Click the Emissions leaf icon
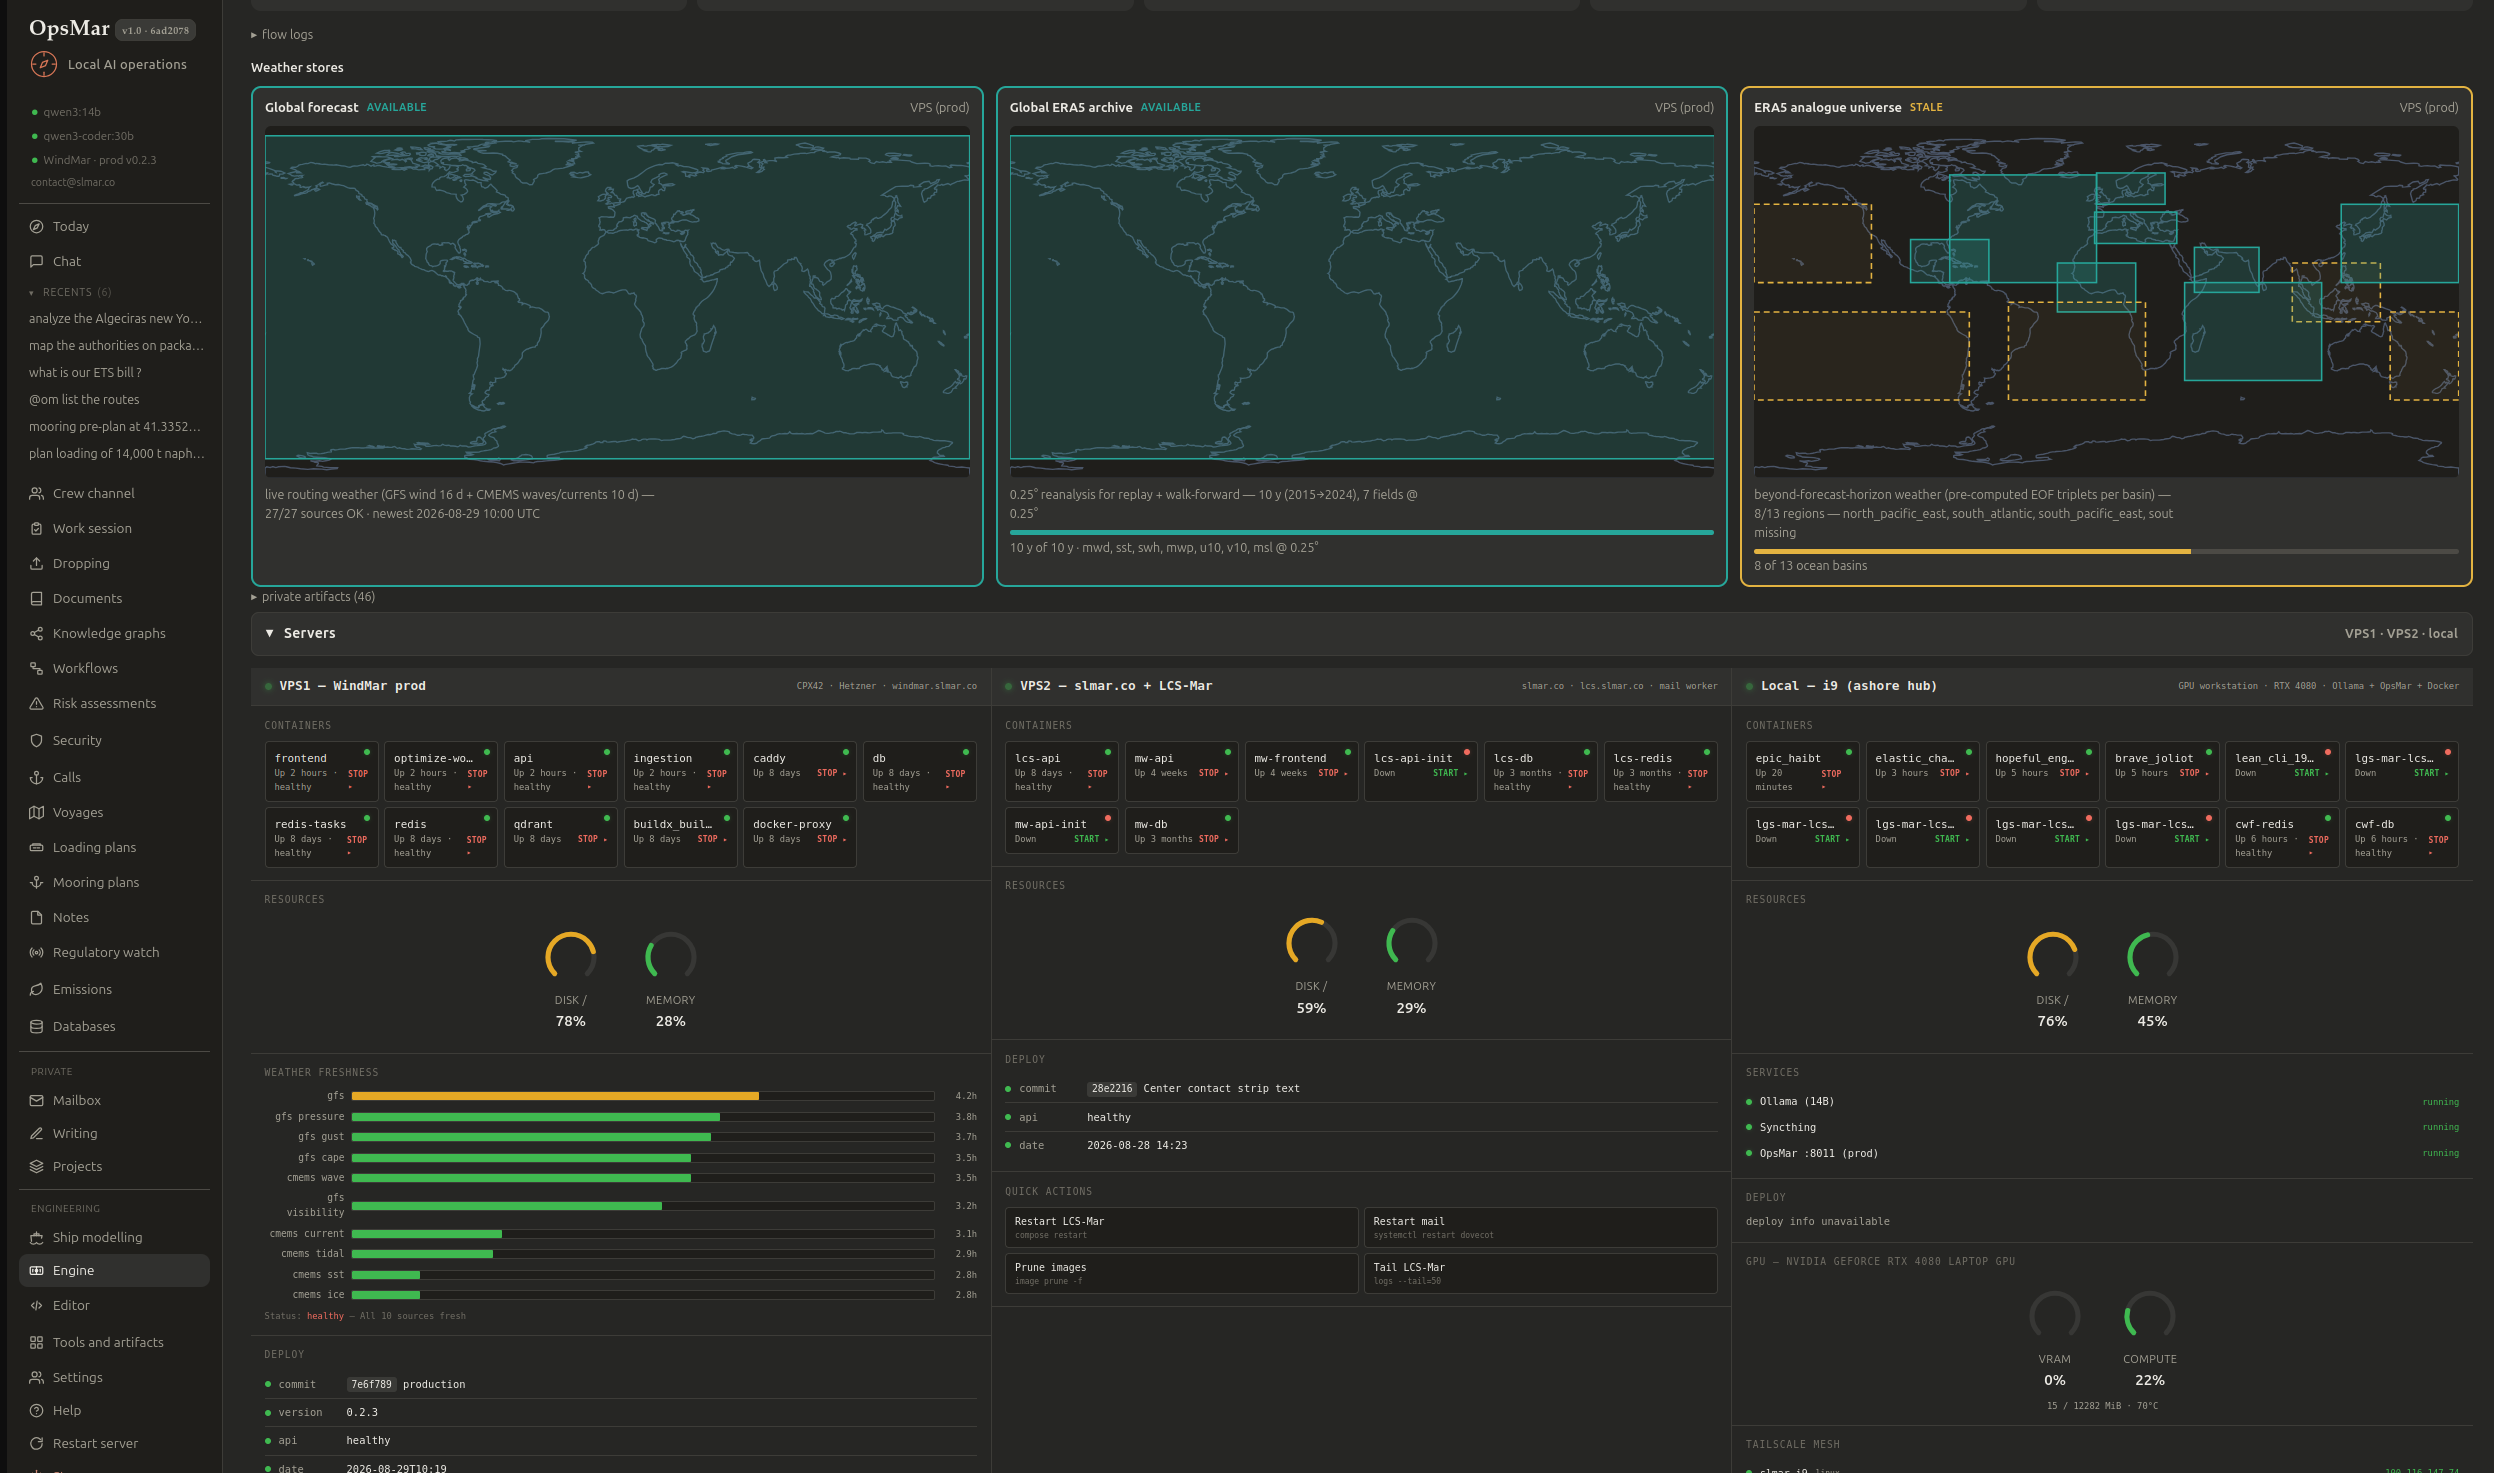Viewport: 2494px width, 1473px height. [36, 990]
